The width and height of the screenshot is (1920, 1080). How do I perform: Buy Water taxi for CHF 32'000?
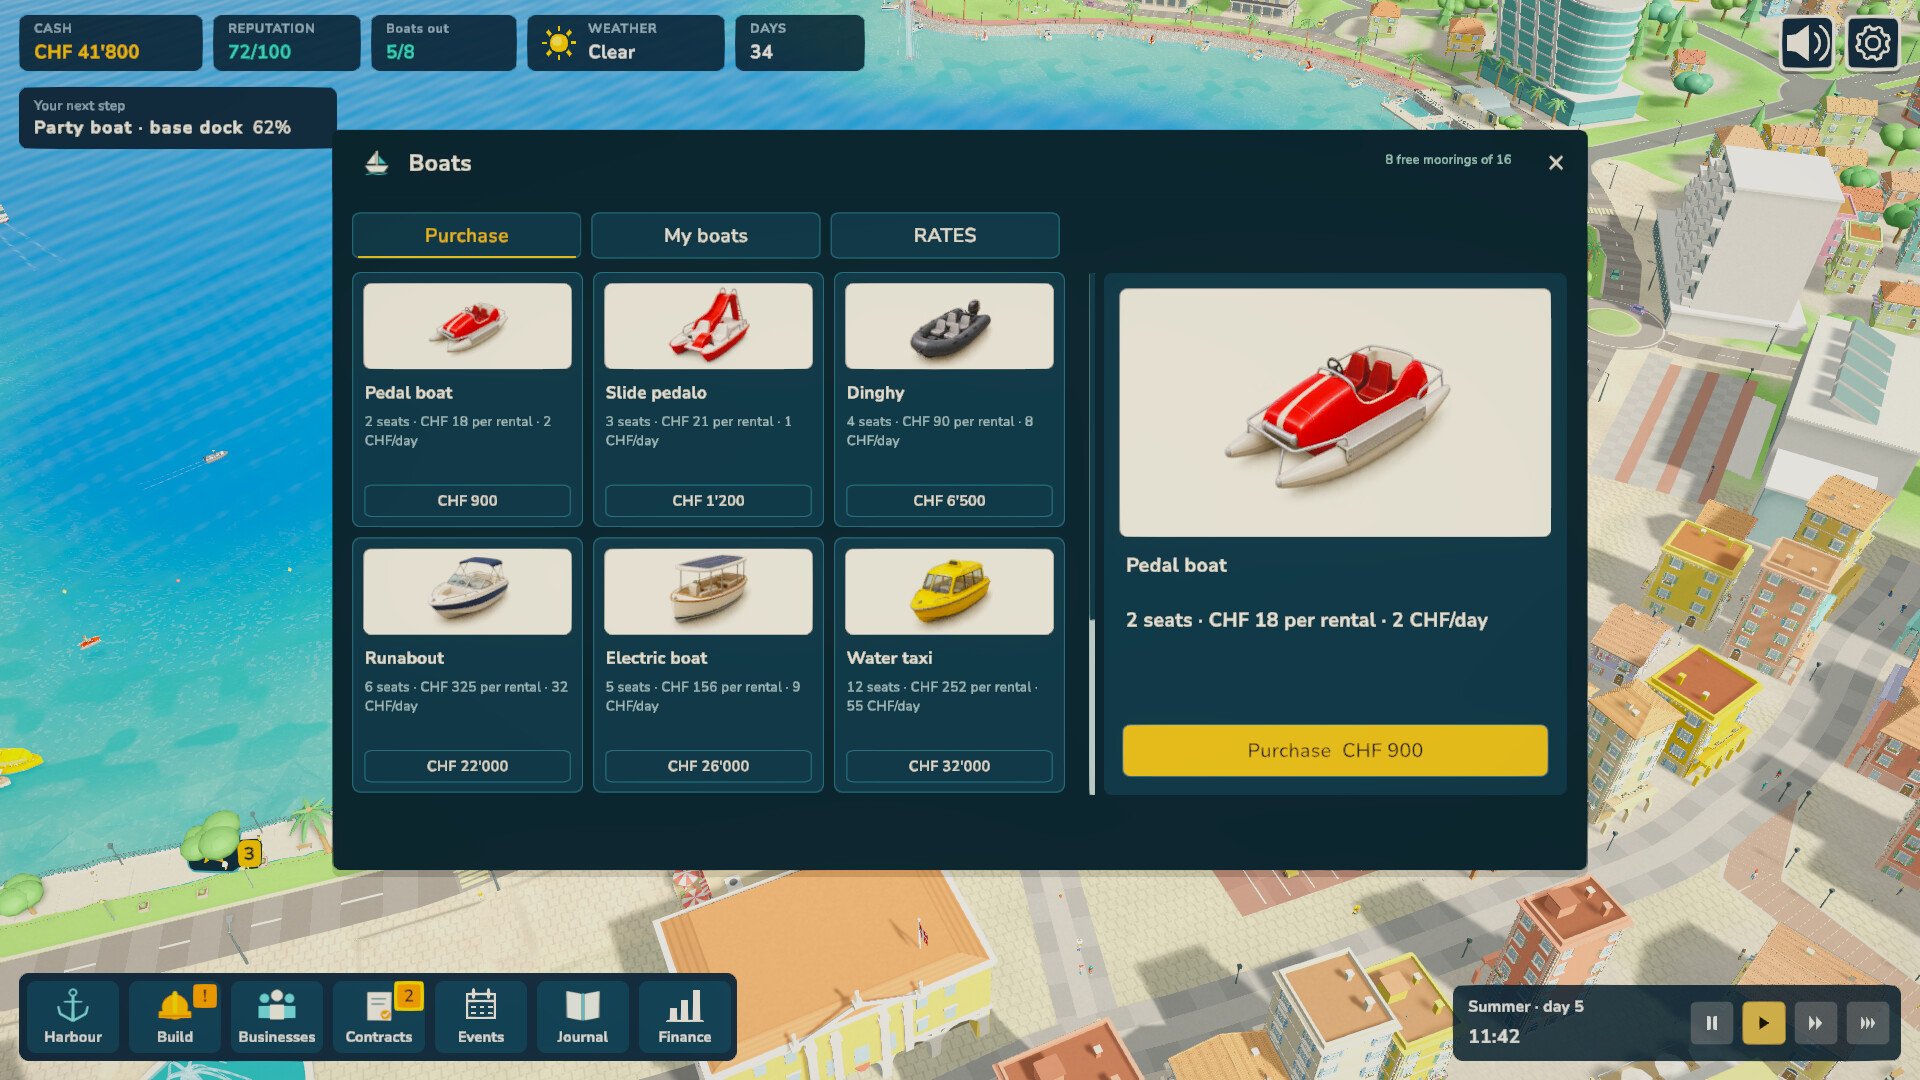(949, 766)
